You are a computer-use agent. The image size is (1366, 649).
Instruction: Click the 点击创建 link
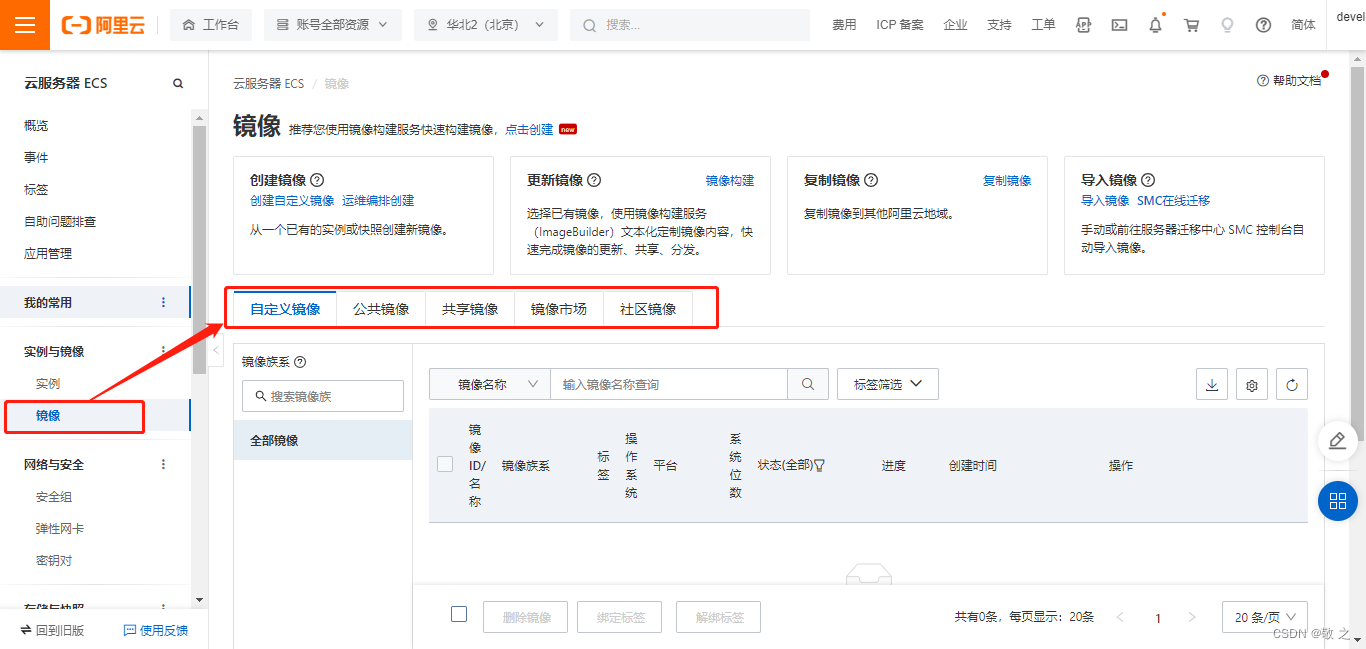click(x=529, y=130)
